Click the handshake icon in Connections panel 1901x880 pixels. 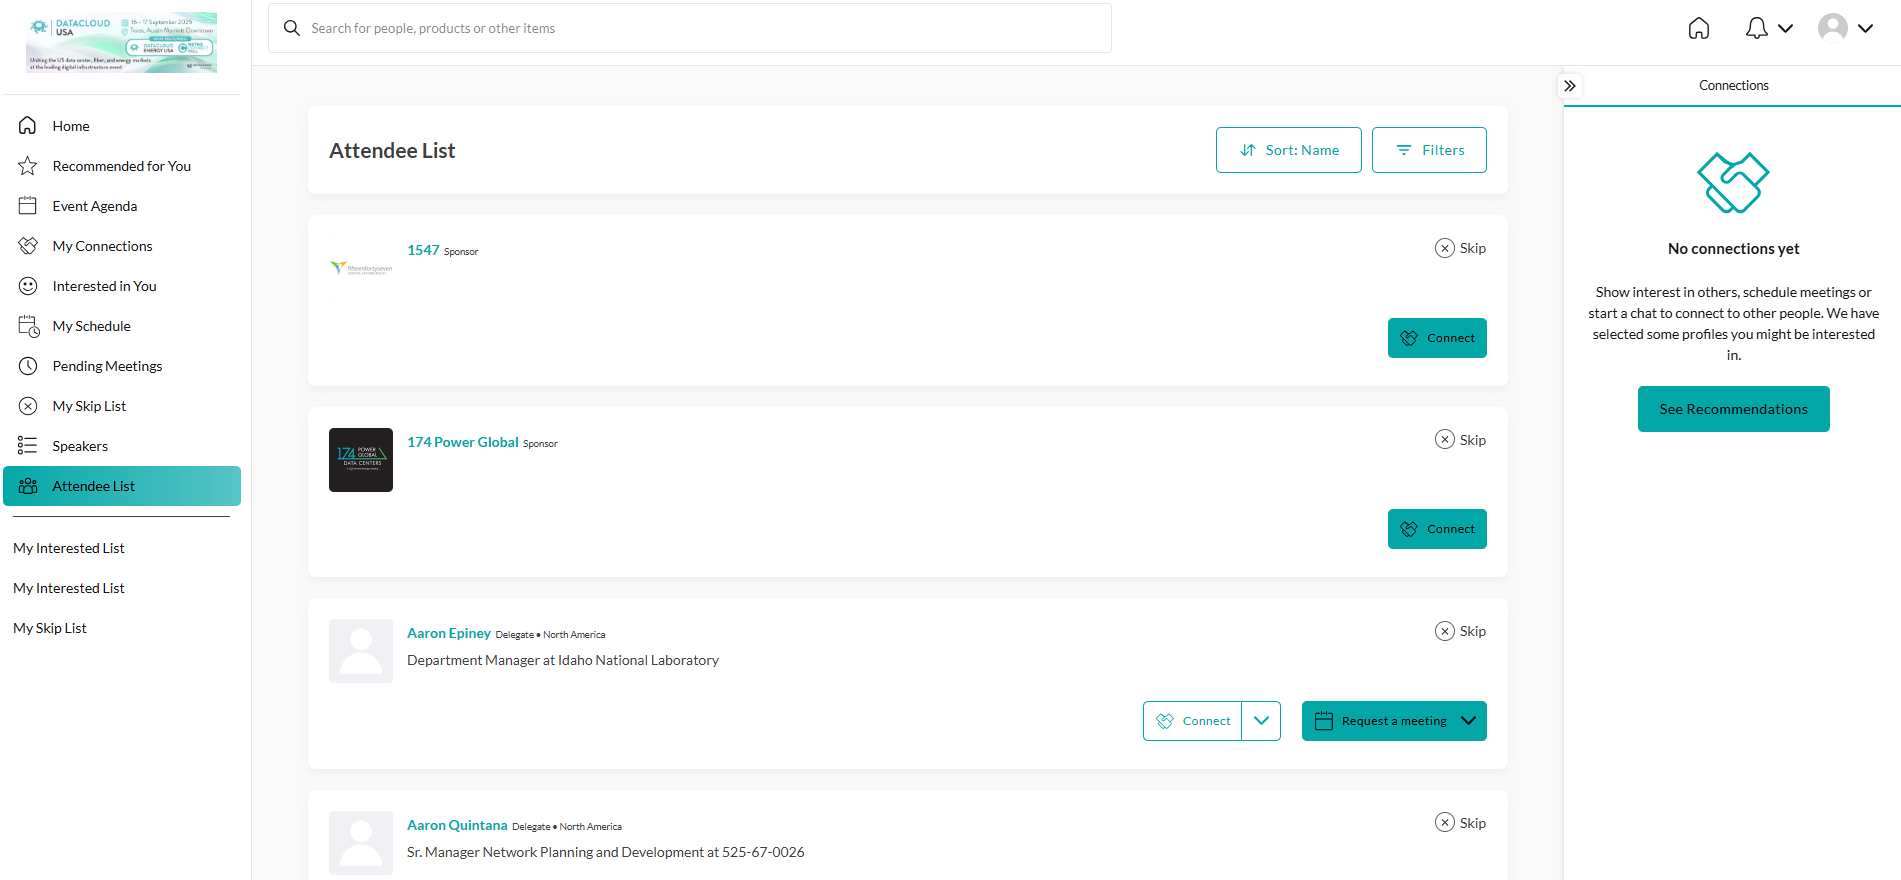click(1733, 182)
